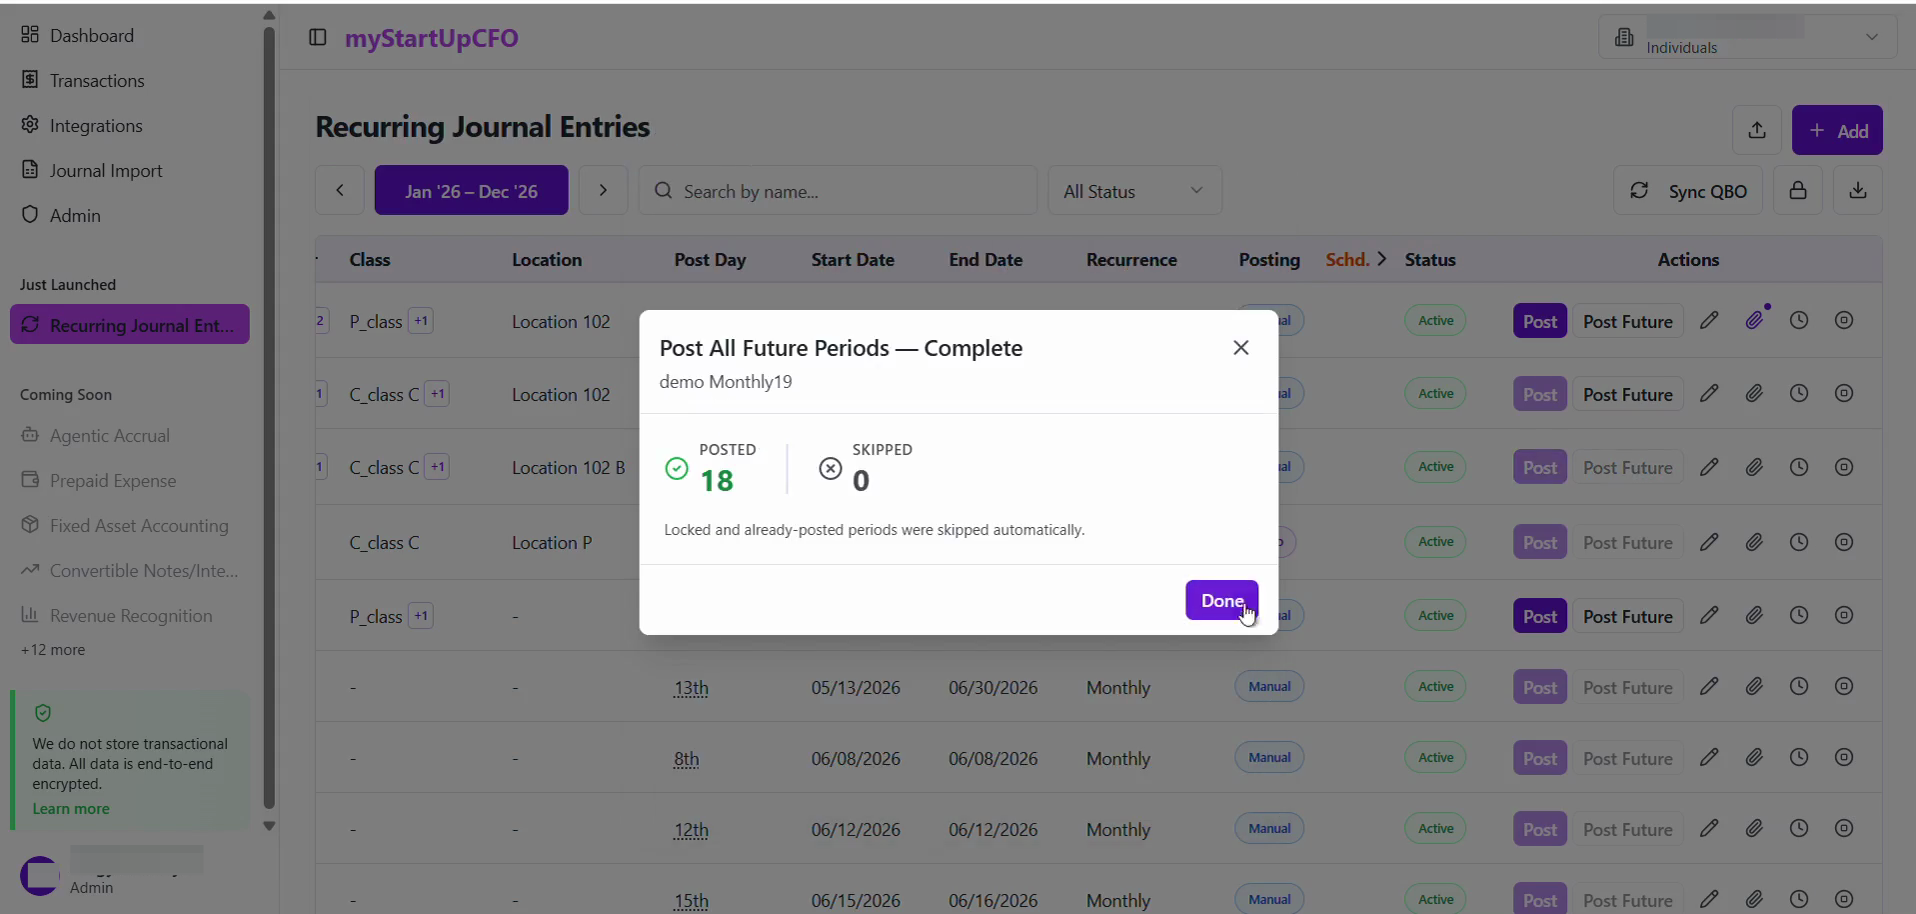Image resolution: width=1916 pixels, height=914 pixels.
Task: Open the history clock in Location 102 B row
Action: pos(1799,467)
